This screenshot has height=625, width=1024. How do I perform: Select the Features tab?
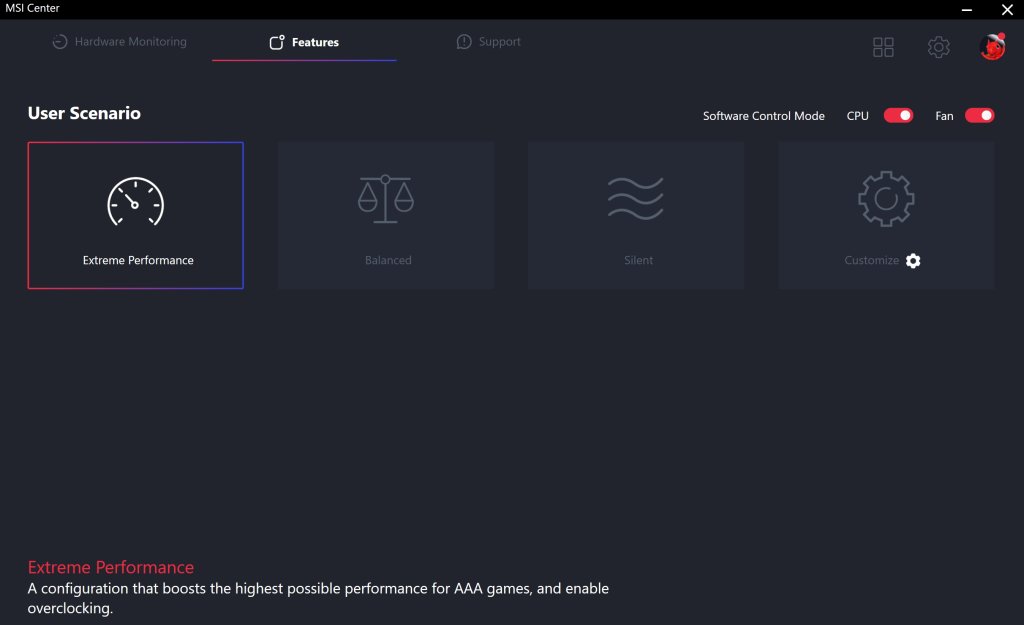(x=304, y=42)
